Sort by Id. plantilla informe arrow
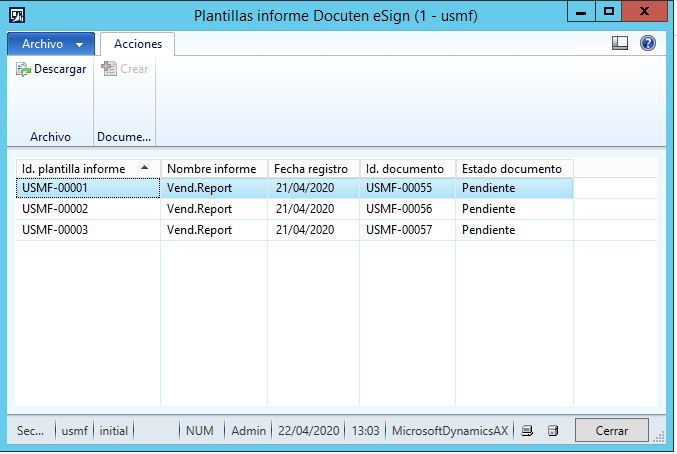This screenshot has height=454, width=677. [x=145, y=168]
